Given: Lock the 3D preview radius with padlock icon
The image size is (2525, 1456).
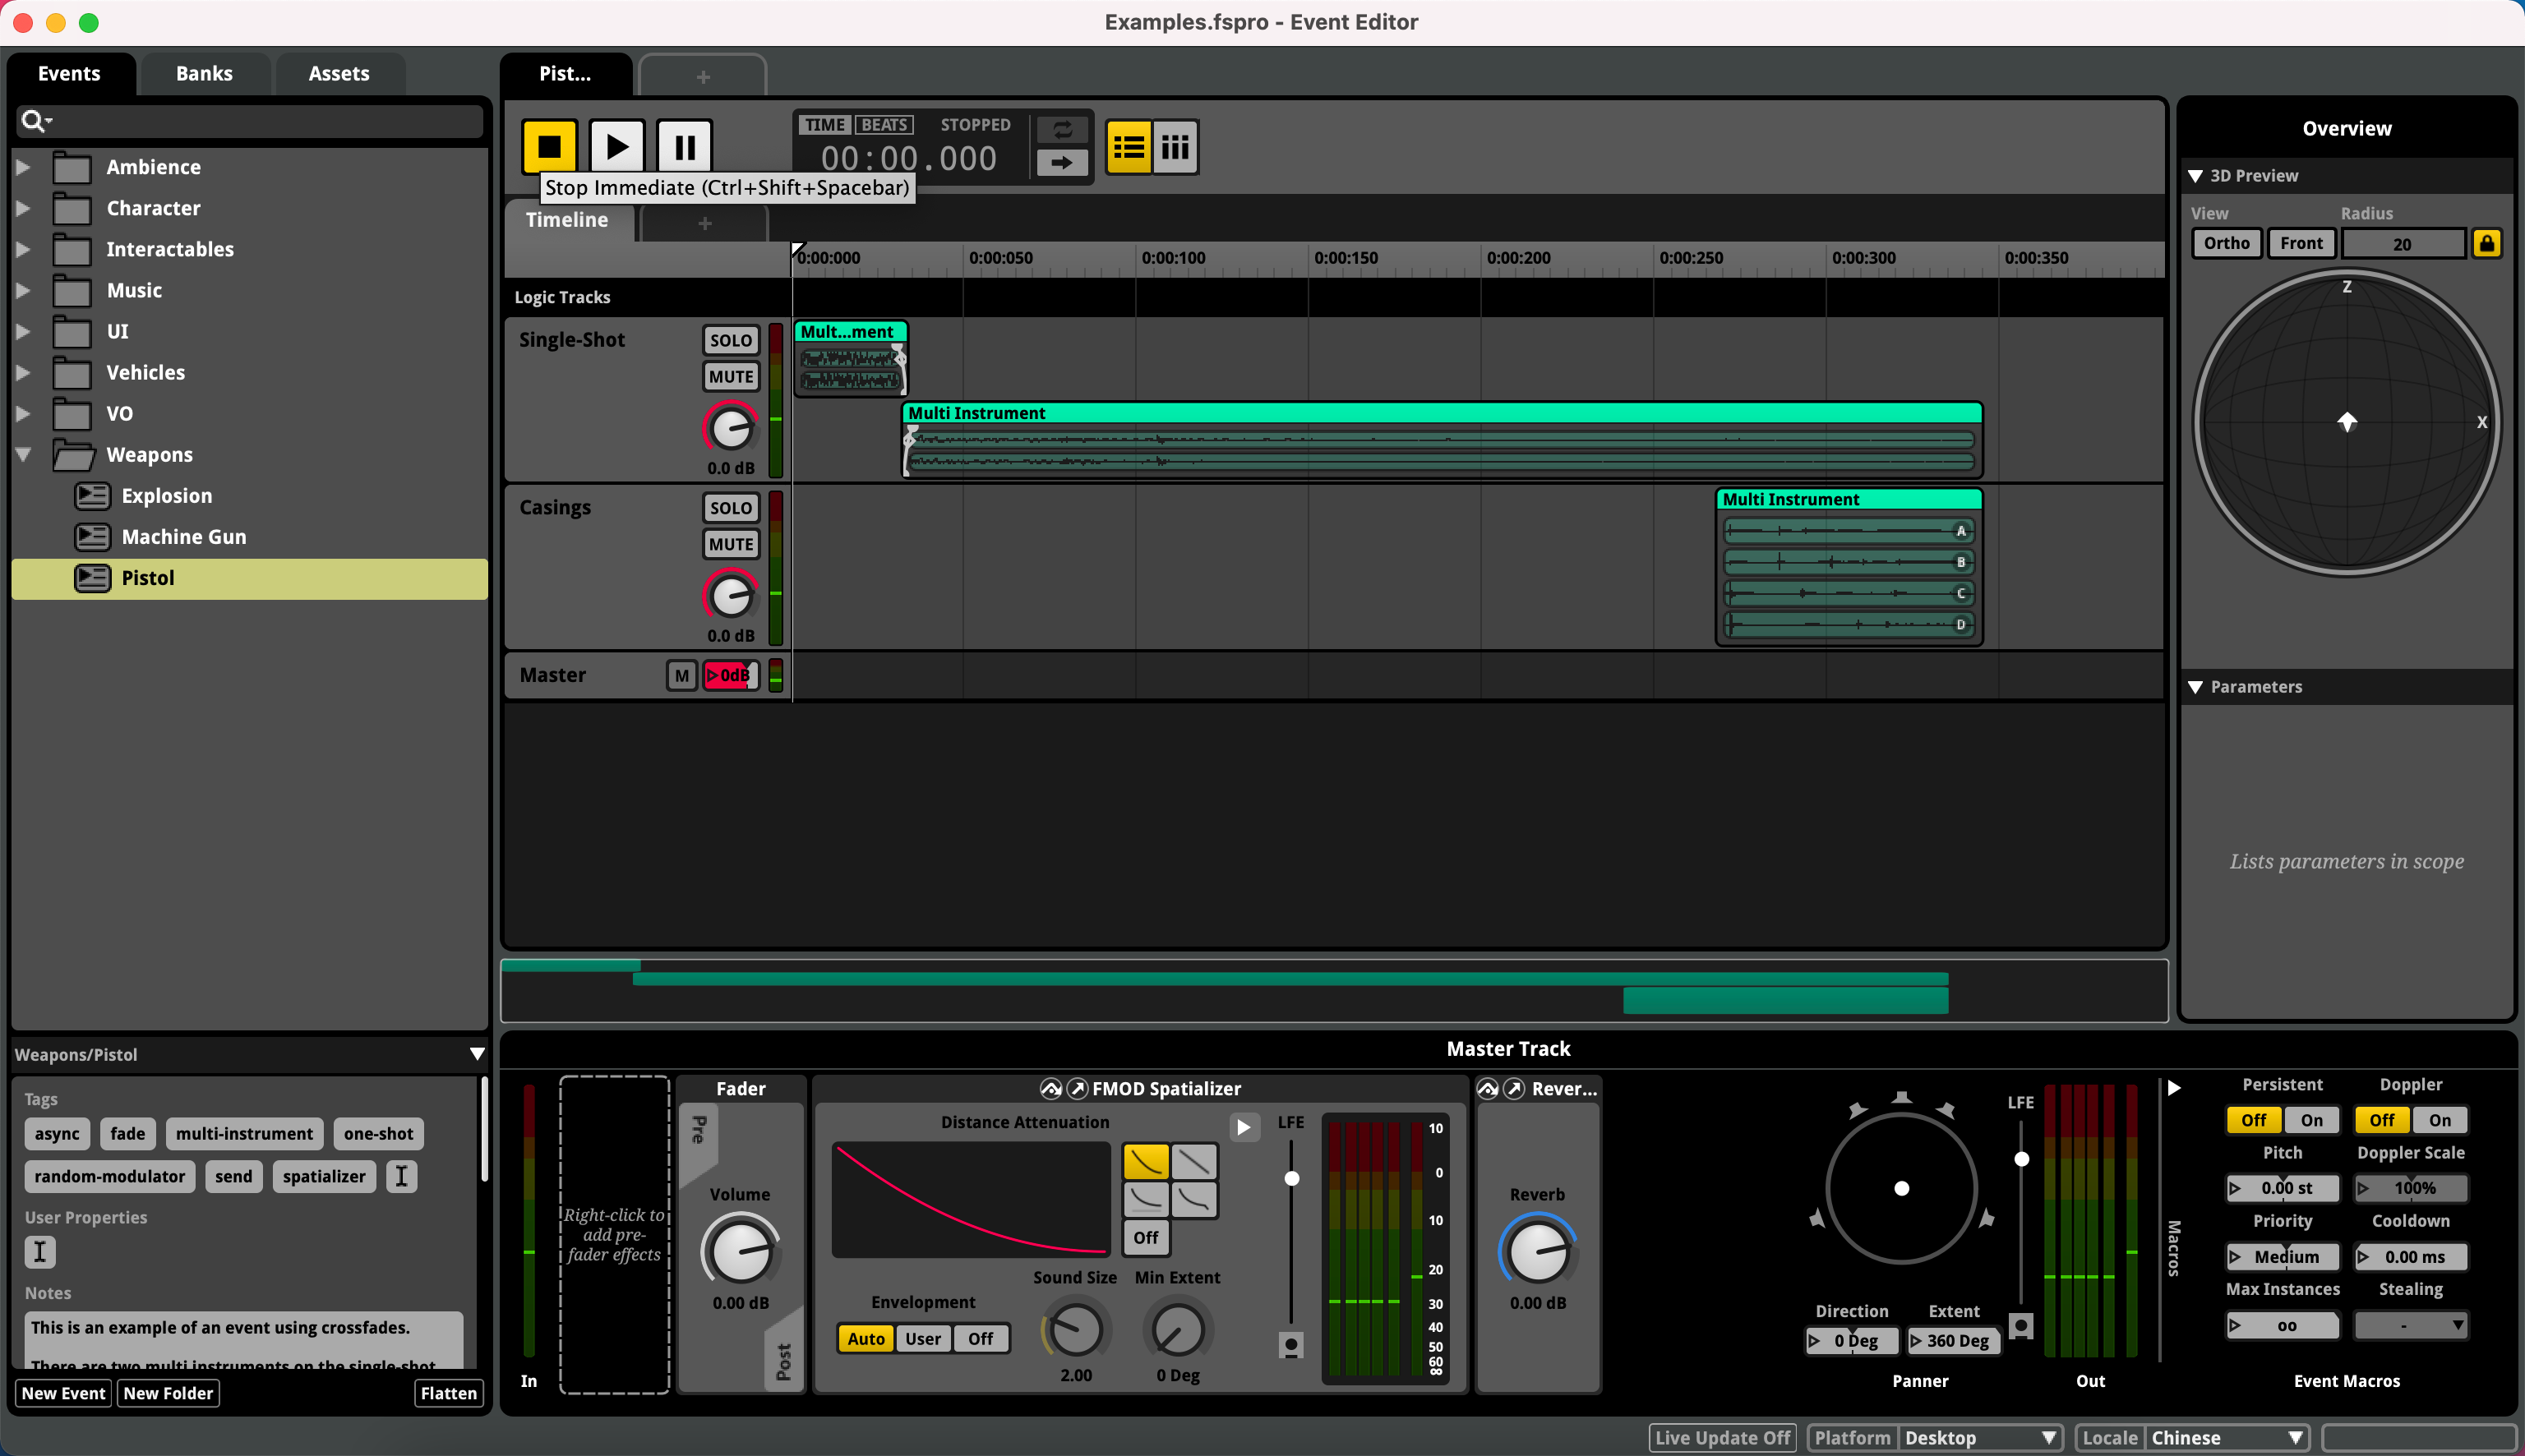Looking at the screenshot, I should [2488, 243].
